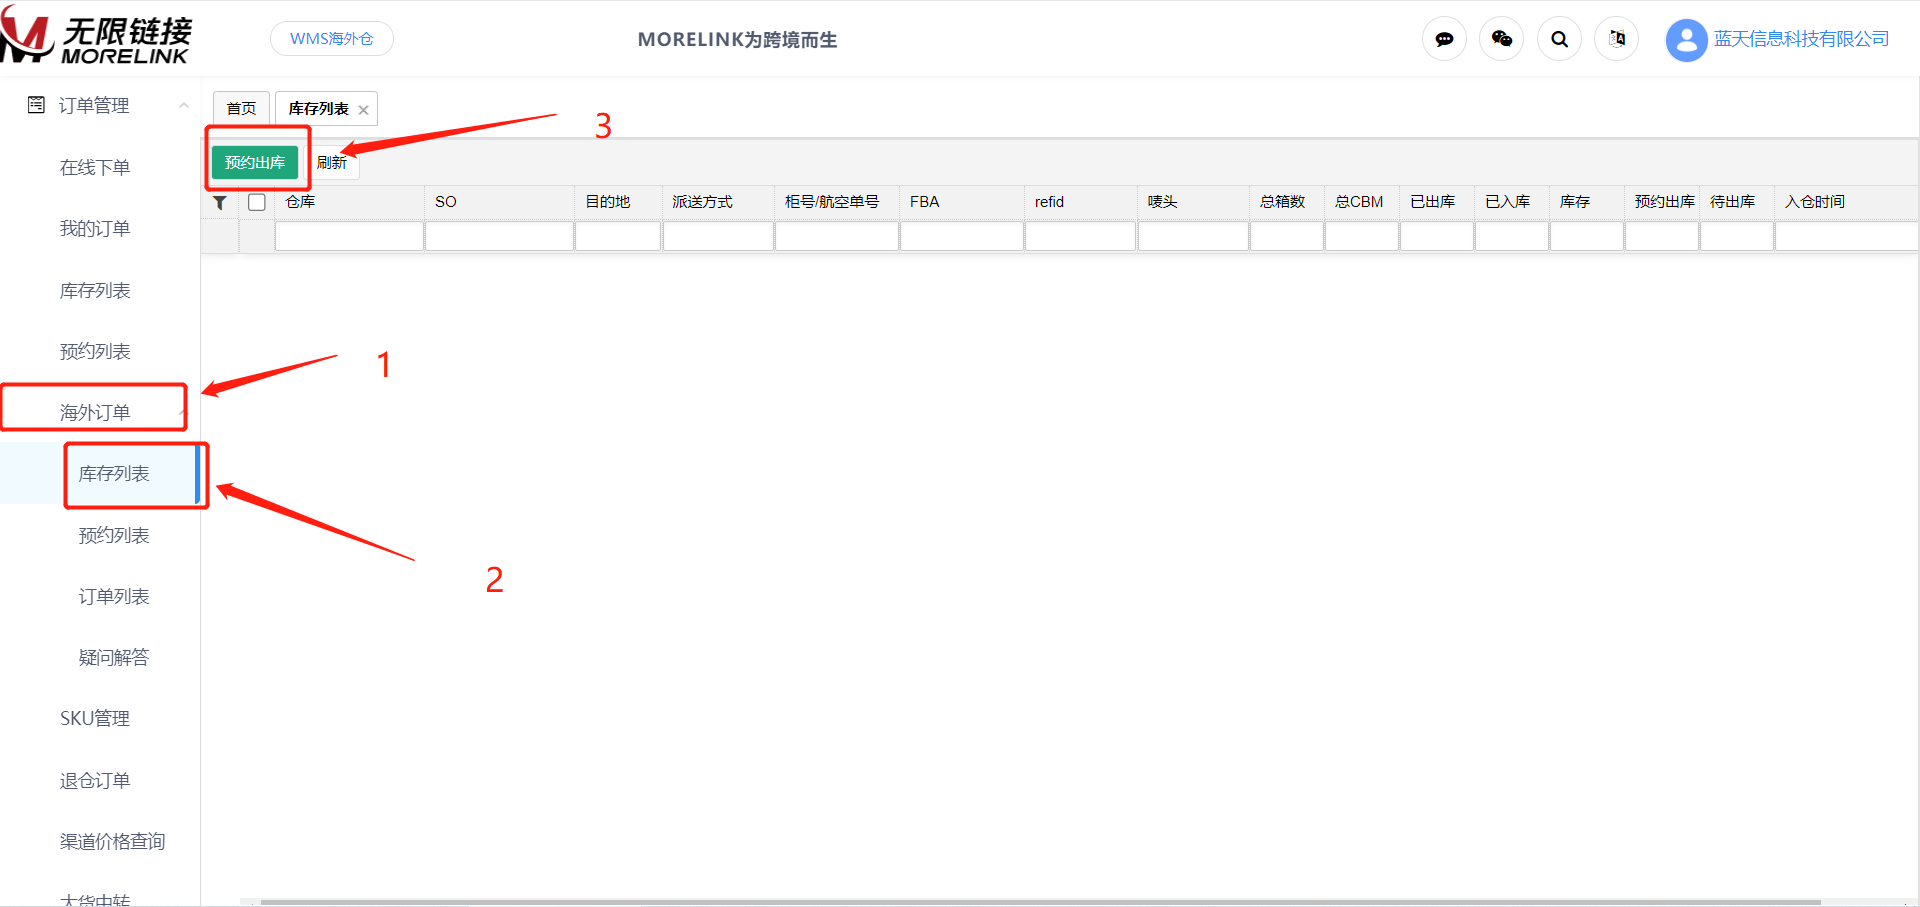Viewport: 1920px width, 907px height.
Task: Click the MORELINK logo
Action: (x=96, y=37)
